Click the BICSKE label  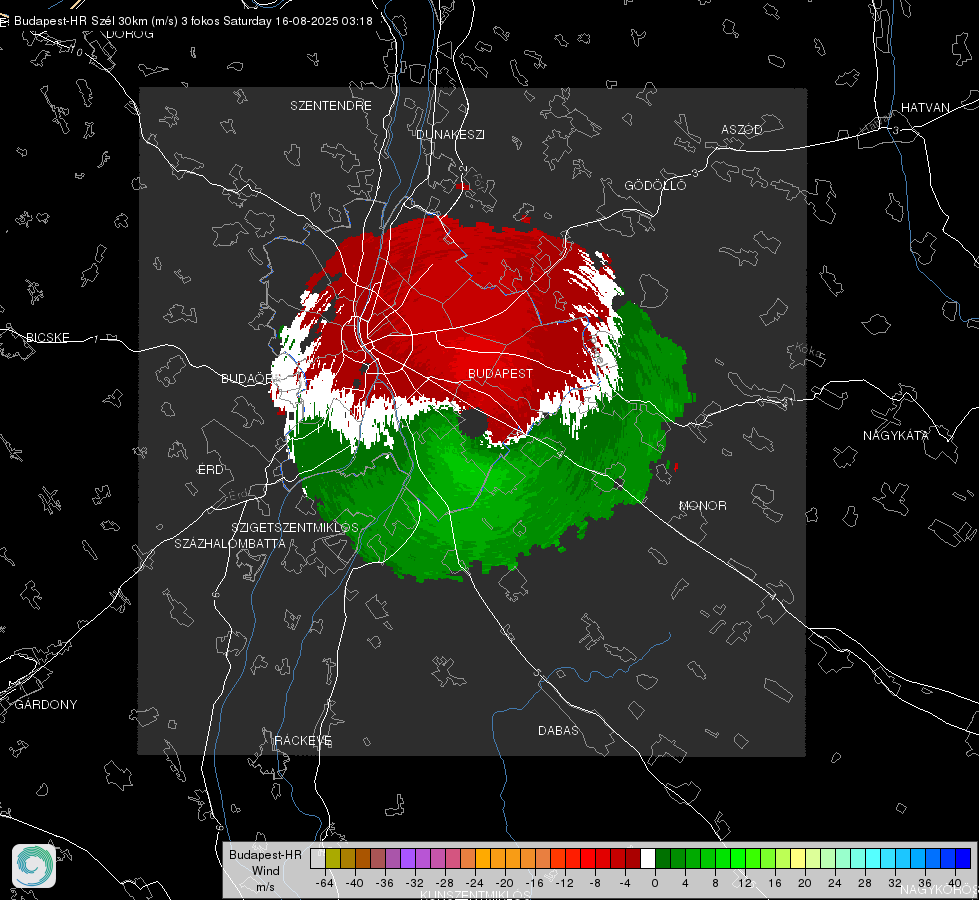(47, 337)
